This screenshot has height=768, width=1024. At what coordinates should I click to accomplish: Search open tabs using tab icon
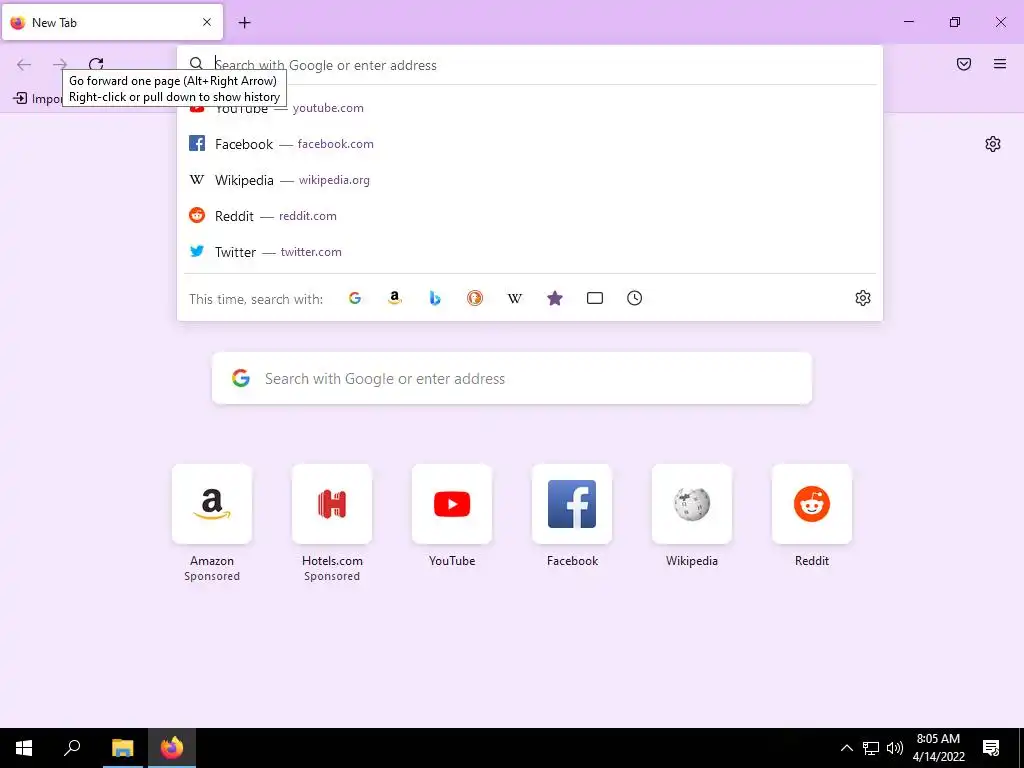[594, 298]
